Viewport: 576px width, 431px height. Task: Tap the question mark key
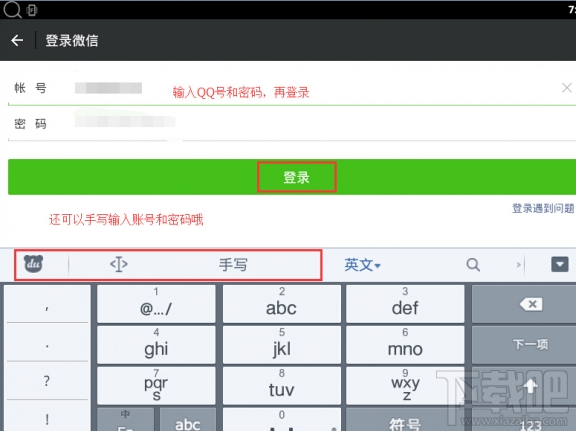coord(47,381)
